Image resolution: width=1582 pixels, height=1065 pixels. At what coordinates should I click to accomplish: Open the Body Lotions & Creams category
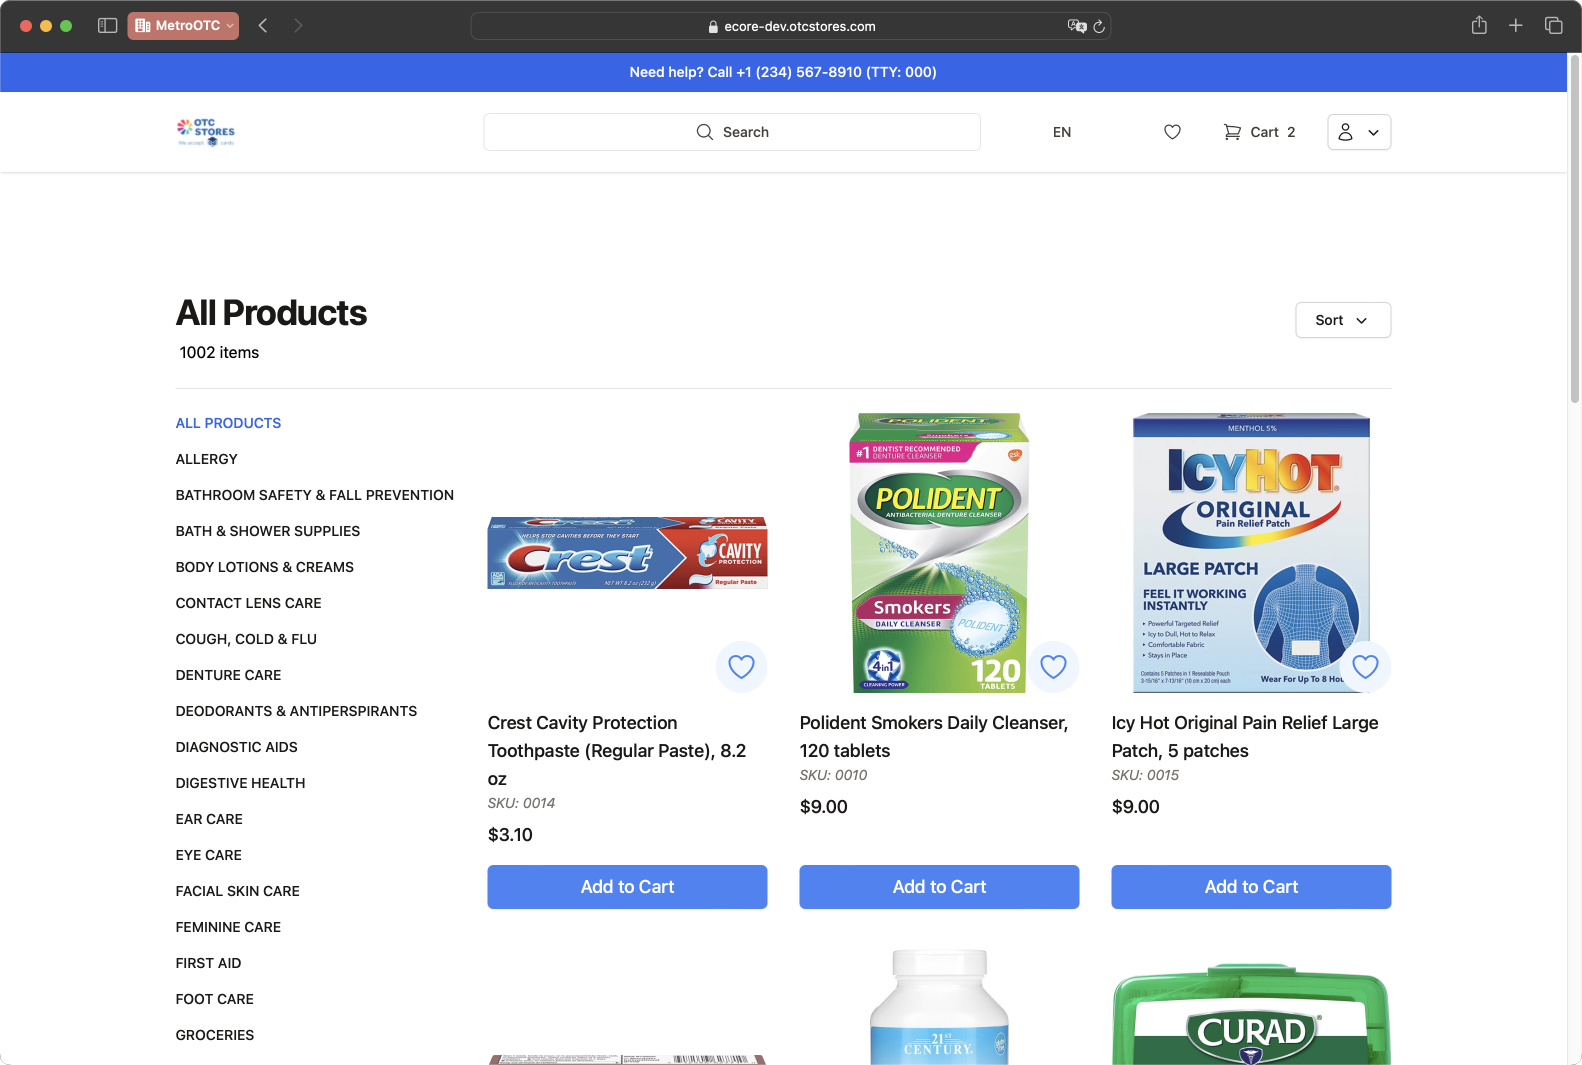[265, 567]
